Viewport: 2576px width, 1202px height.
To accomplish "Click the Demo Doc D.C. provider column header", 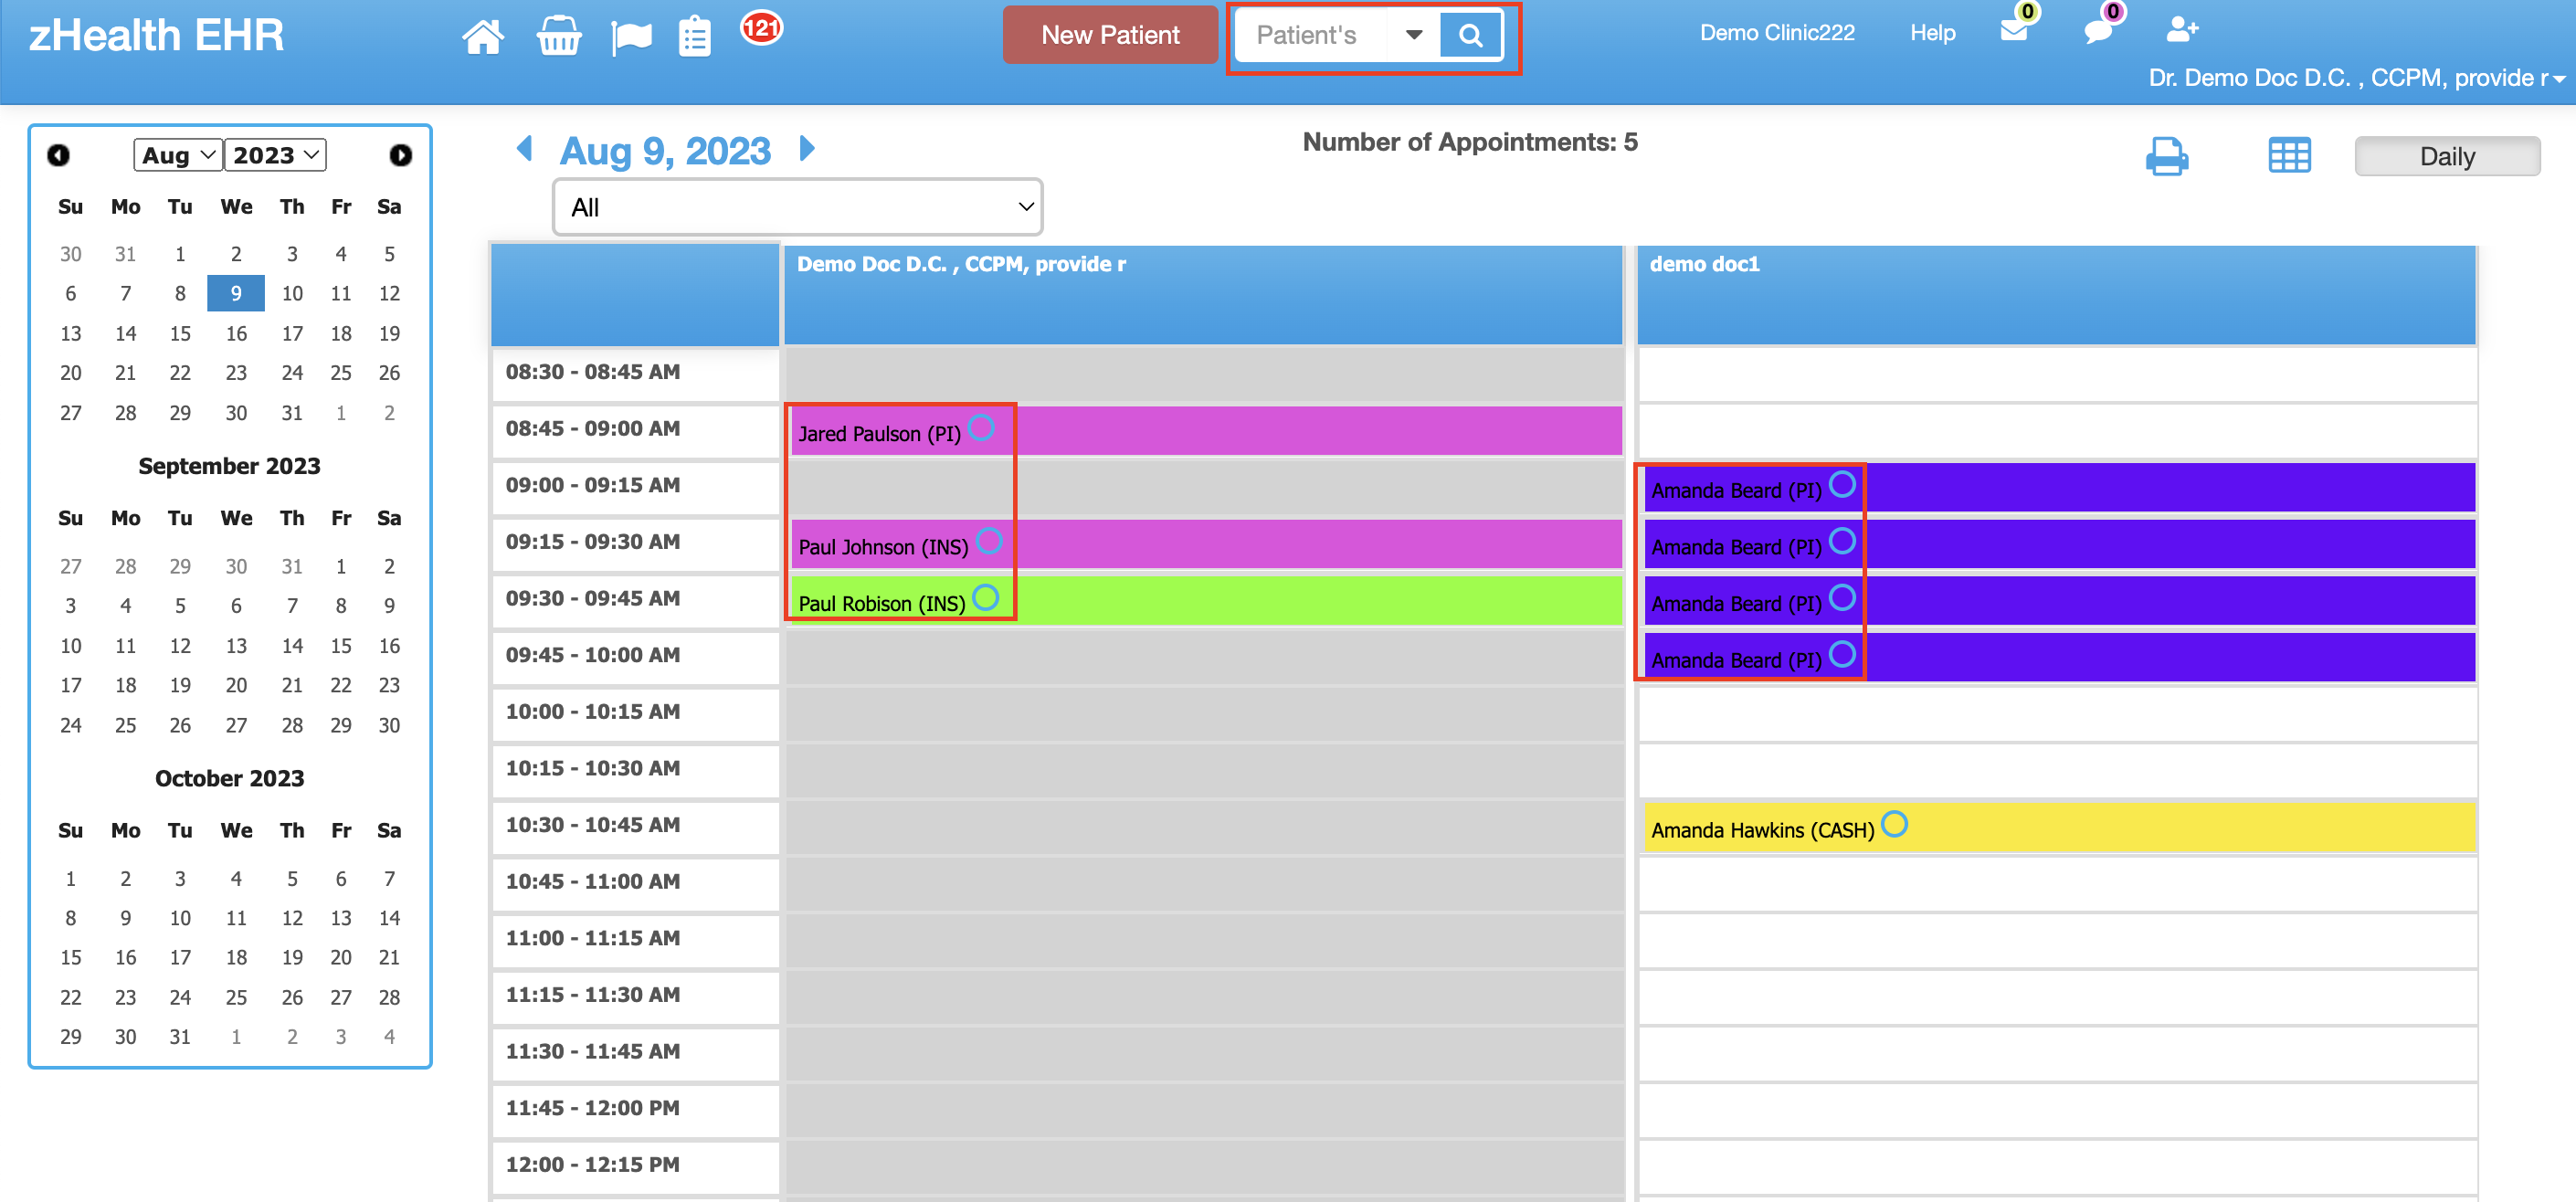I will [1203, 295].
